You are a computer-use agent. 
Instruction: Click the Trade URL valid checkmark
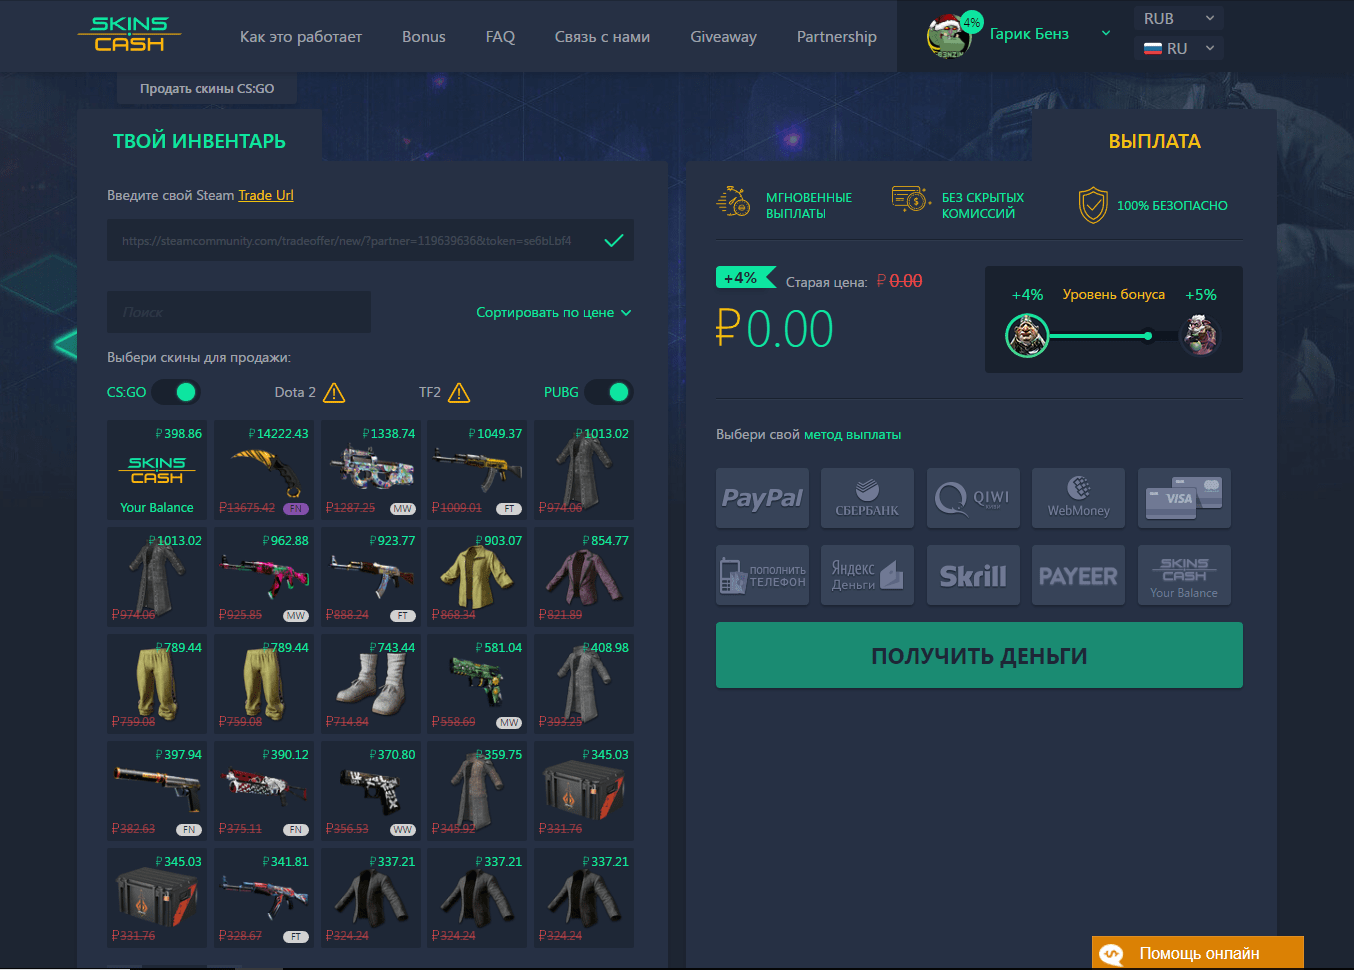(614, 240)
